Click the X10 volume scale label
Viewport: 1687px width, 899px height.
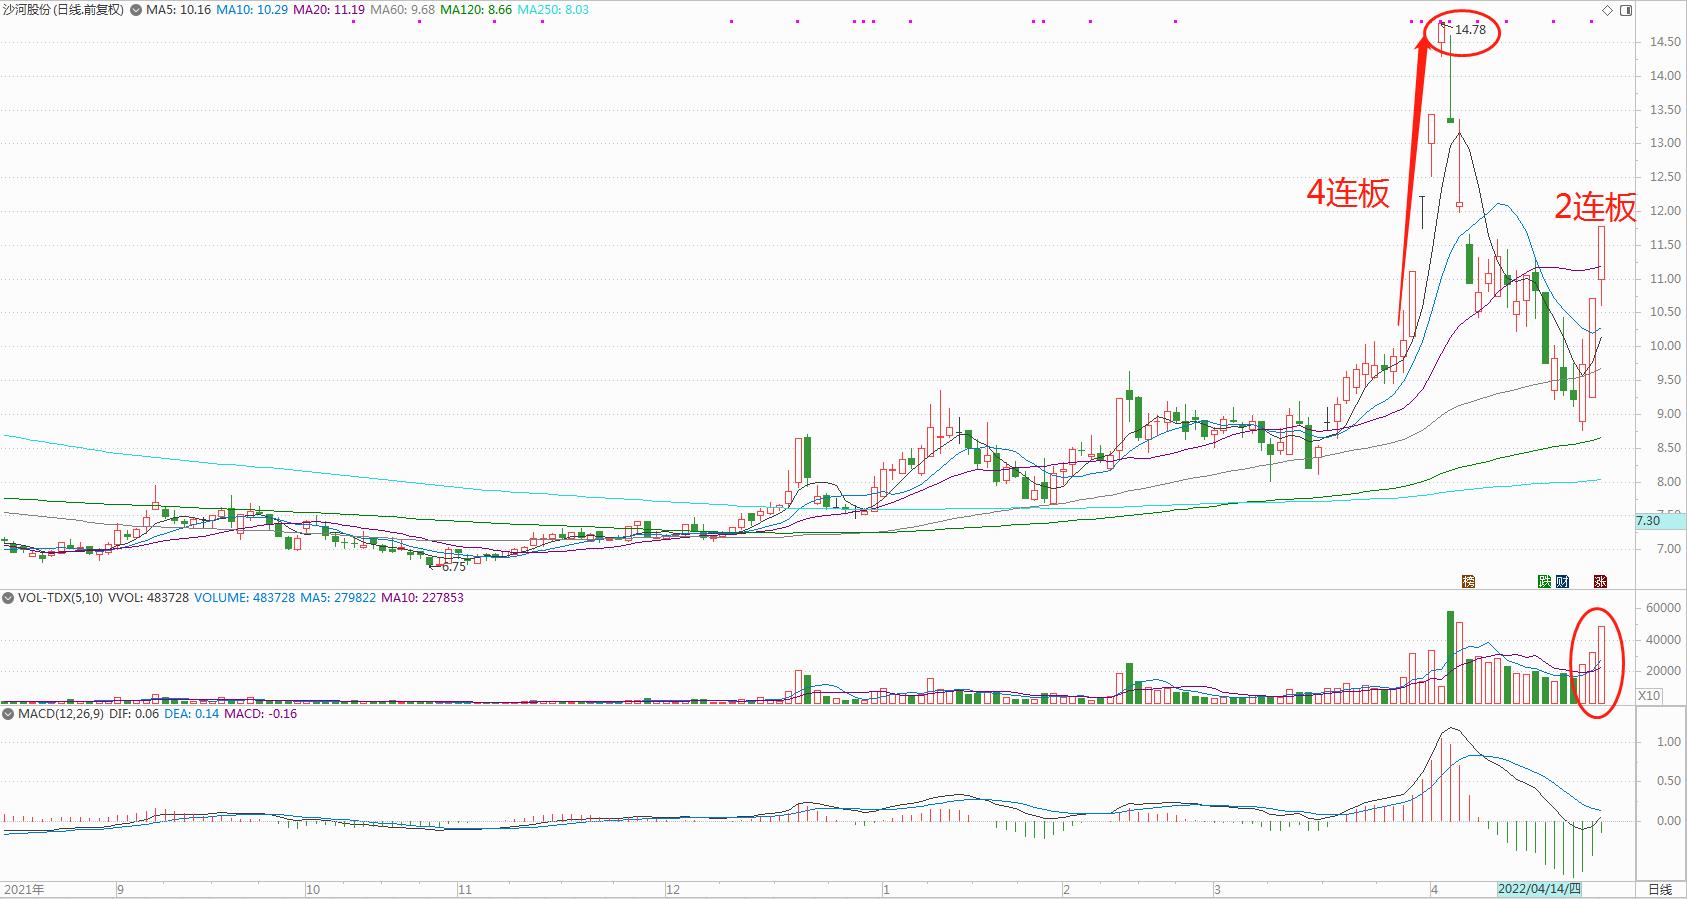1650,696
